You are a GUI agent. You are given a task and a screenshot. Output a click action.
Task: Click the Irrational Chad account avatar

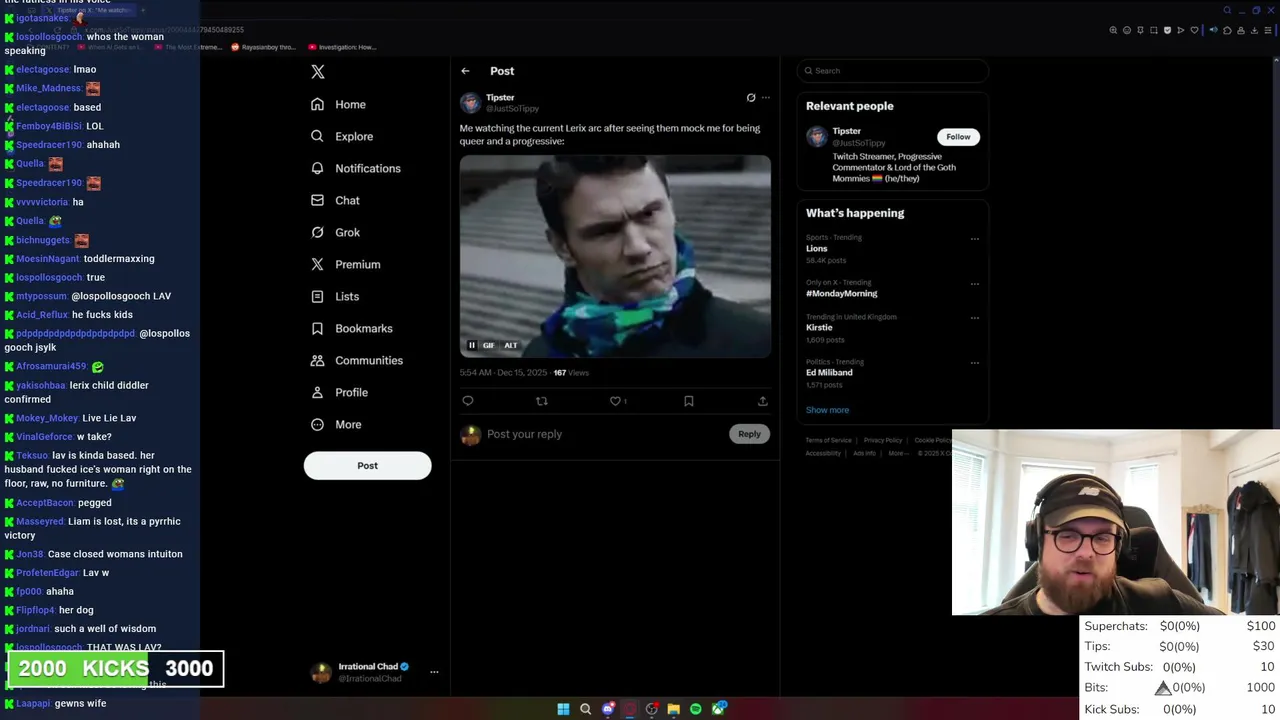(x=321, y=672)
